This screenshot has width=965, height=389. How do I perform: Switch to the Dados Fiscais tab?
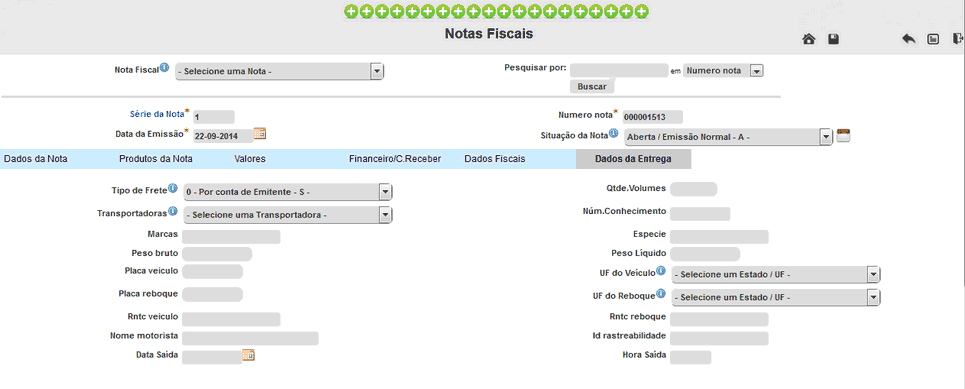coord(495,159)
